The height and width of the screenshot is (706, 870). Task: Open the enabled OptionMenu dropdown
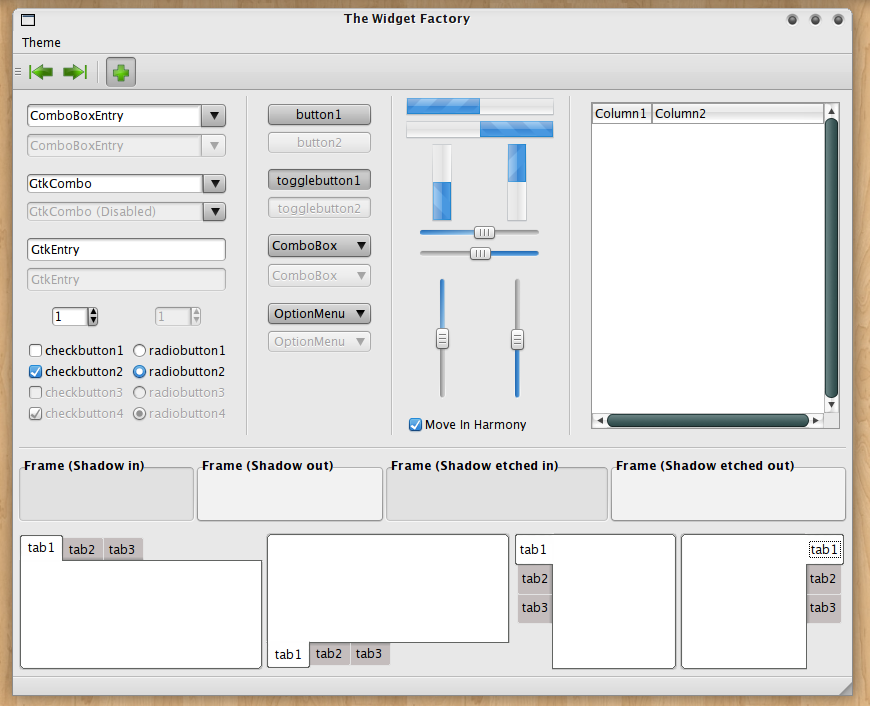pos(319,314)
